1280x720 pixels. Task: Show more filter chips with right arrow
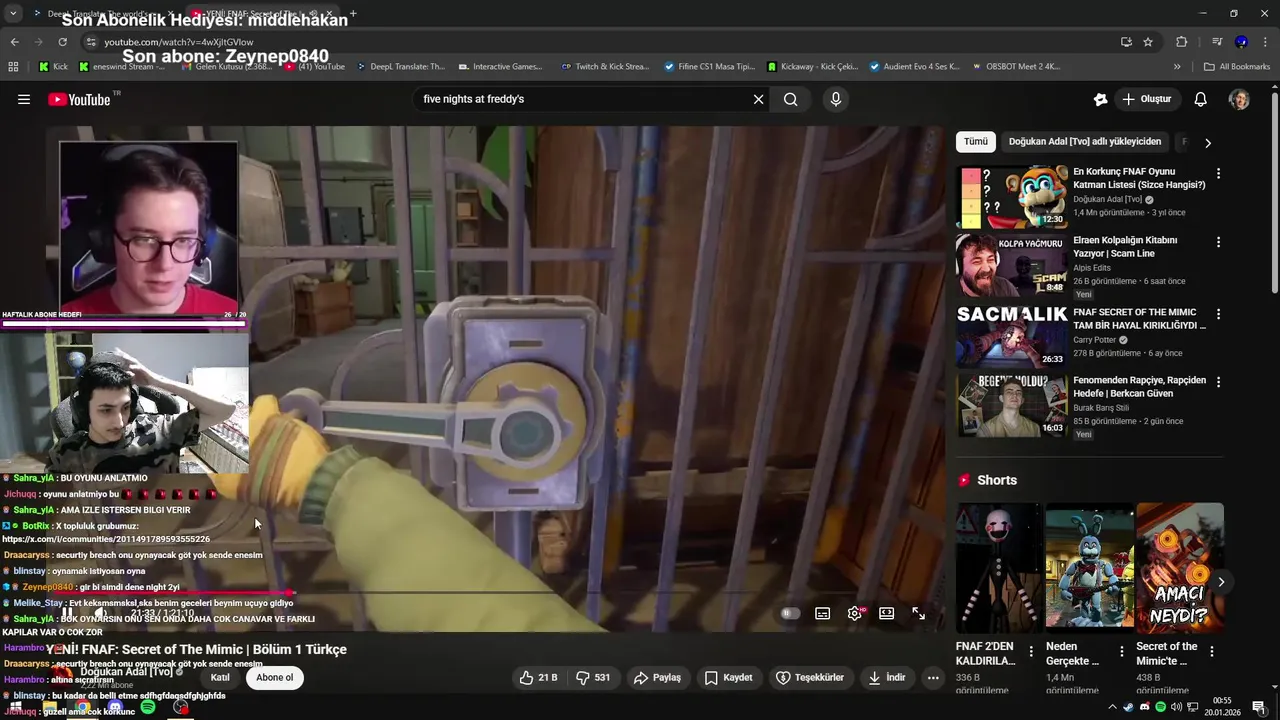click(x=1208, y=142)
